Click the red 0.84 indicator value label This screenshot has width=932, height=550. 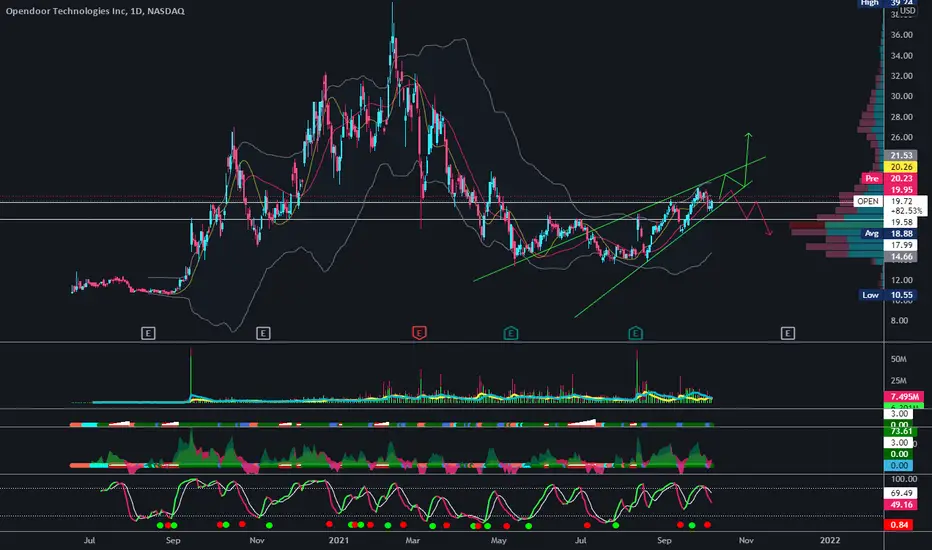click(x=899, y=524)
